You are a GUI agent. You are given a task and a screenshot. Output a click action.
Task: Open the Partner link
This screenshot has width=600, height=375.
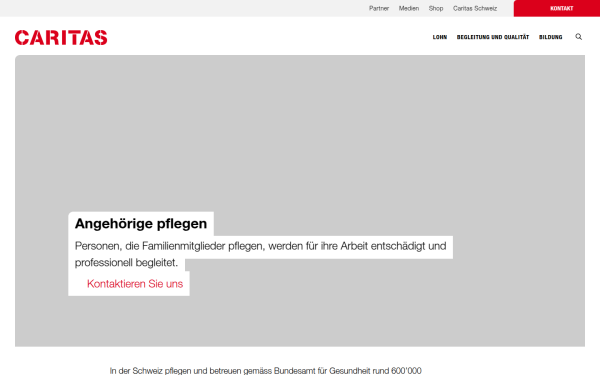click(x=379, y=8)
